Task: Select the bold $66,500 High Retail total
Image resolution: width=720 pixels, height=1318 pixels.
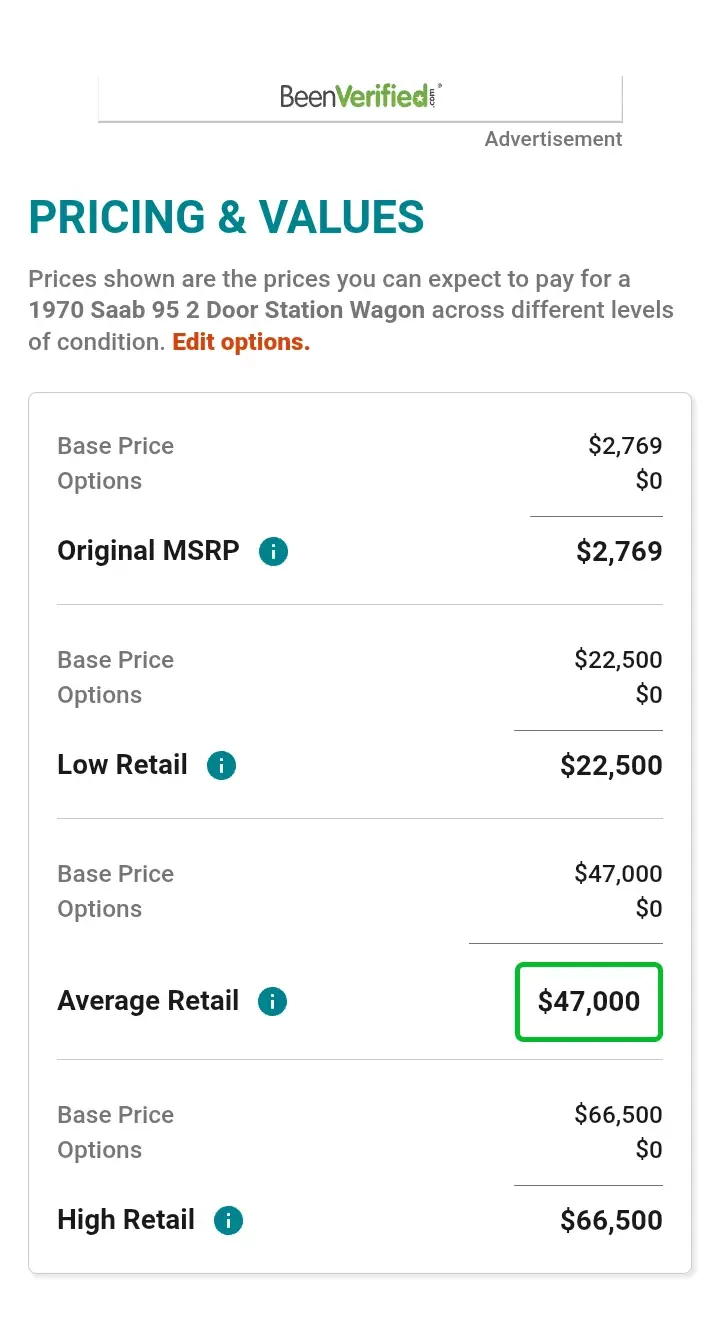Action: click(611, 1220)
